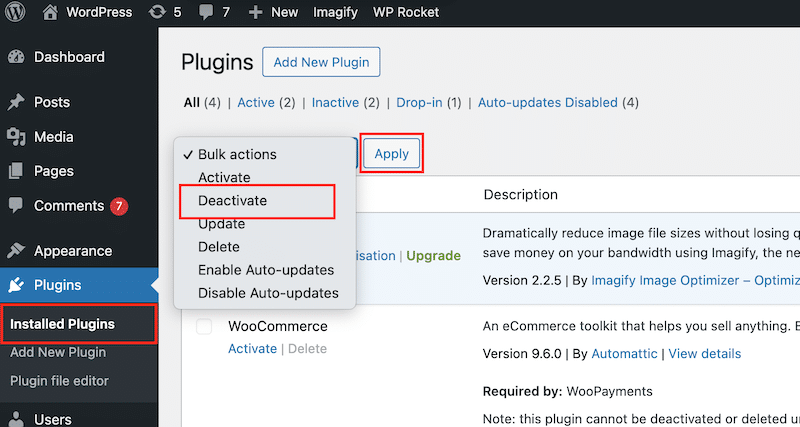This screenshot has width=800, height=427.
Task: Open WordPress site name in toolbar
Action: (99, 12)
